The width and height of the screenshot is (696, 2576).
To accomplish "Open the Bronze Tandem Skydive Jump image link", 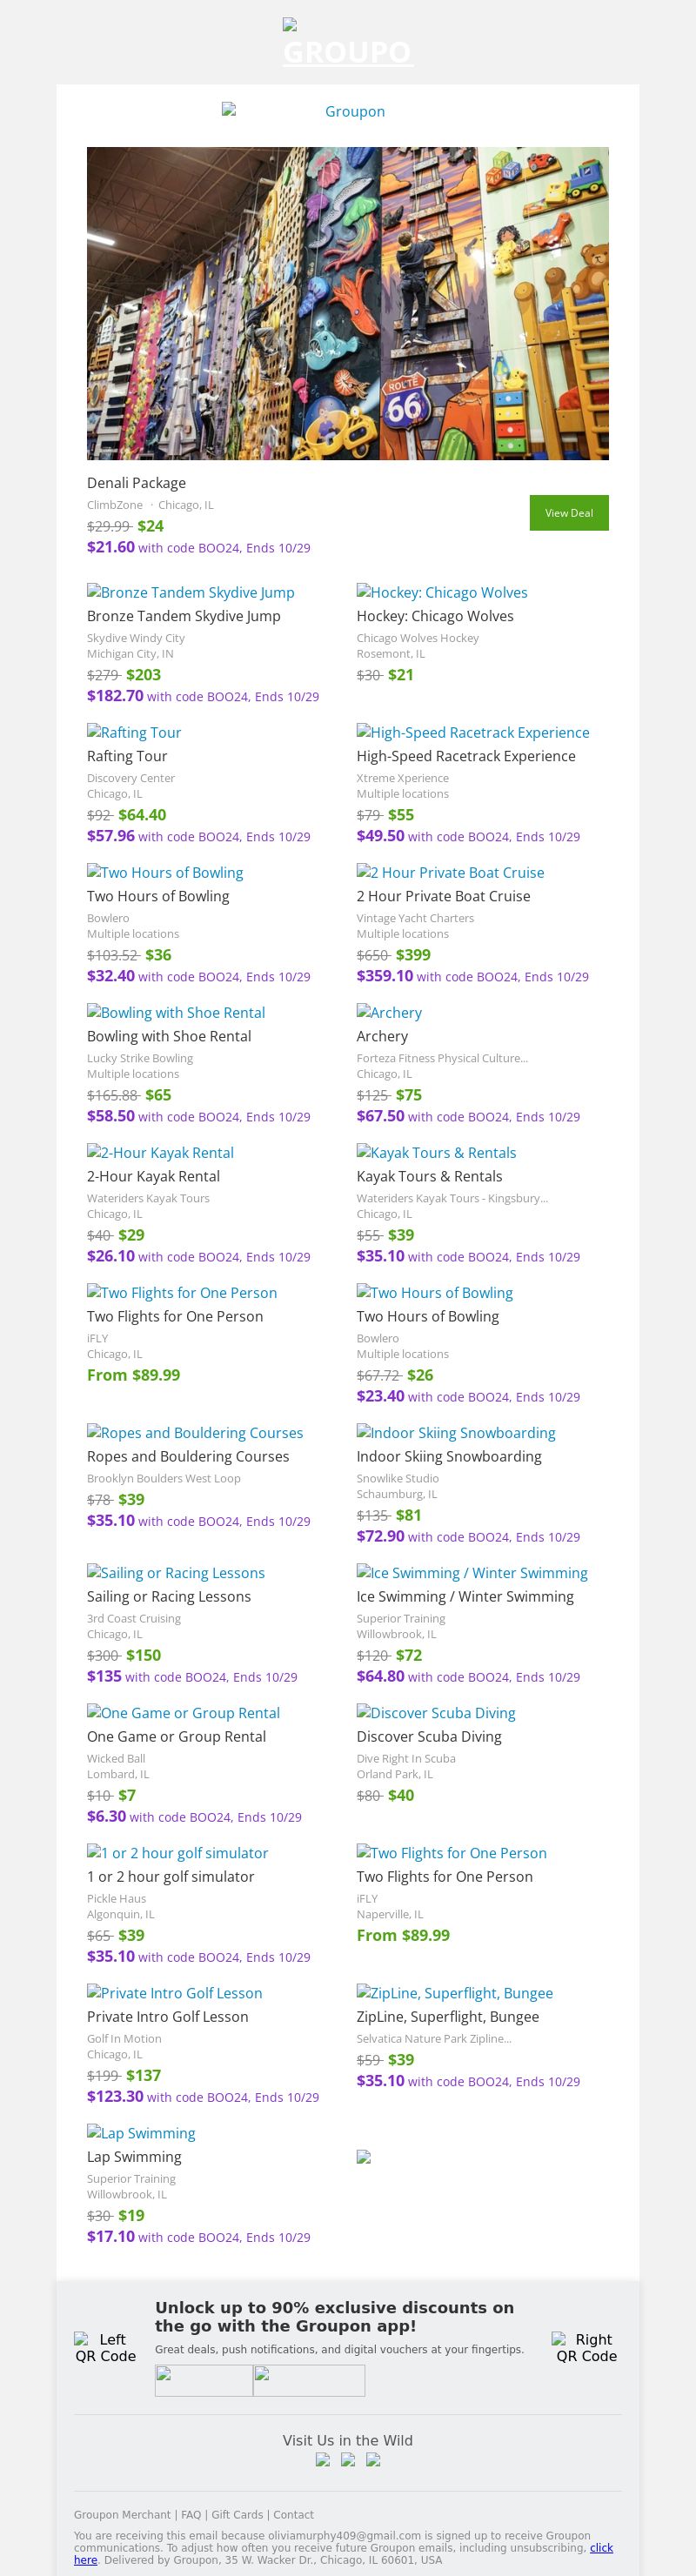I will click(x=190, y=592).
